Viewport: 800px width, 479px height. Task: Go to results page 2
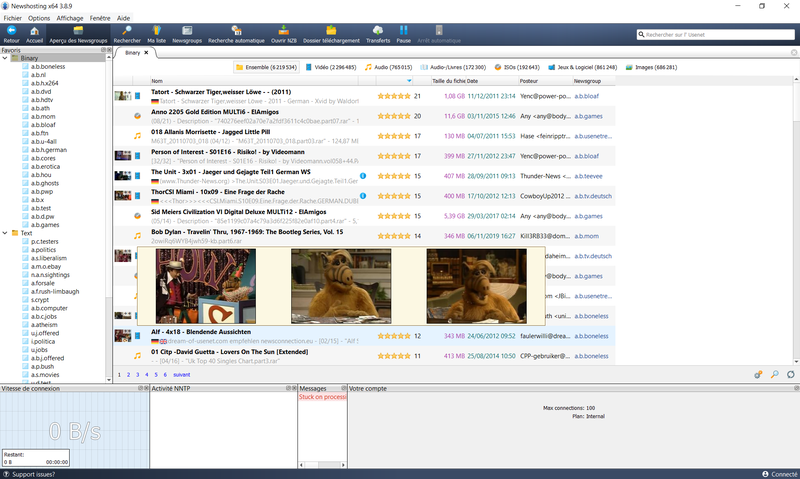[x=129, y=374]
